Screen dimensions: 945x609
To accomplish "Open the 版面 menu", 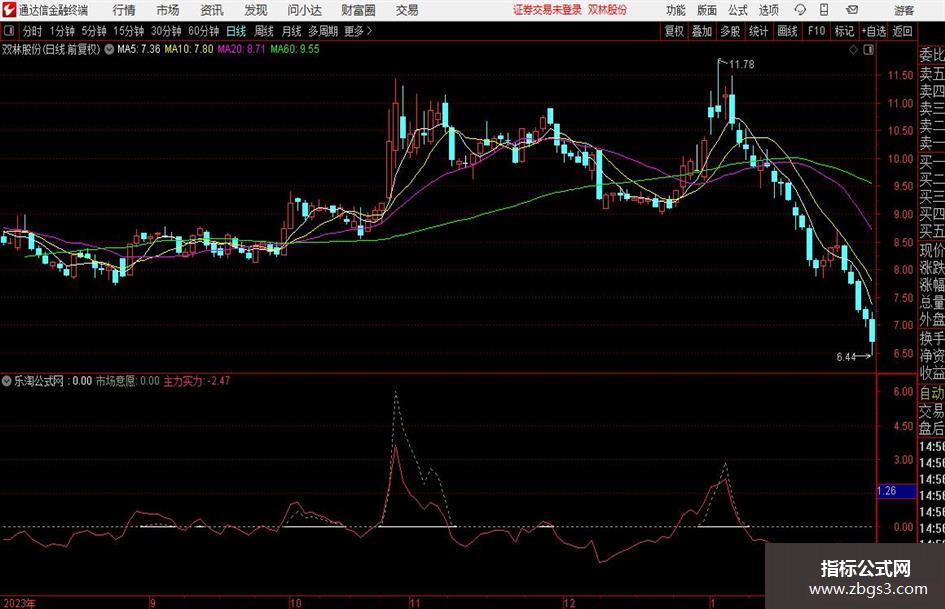I will [x=707, y=10].
